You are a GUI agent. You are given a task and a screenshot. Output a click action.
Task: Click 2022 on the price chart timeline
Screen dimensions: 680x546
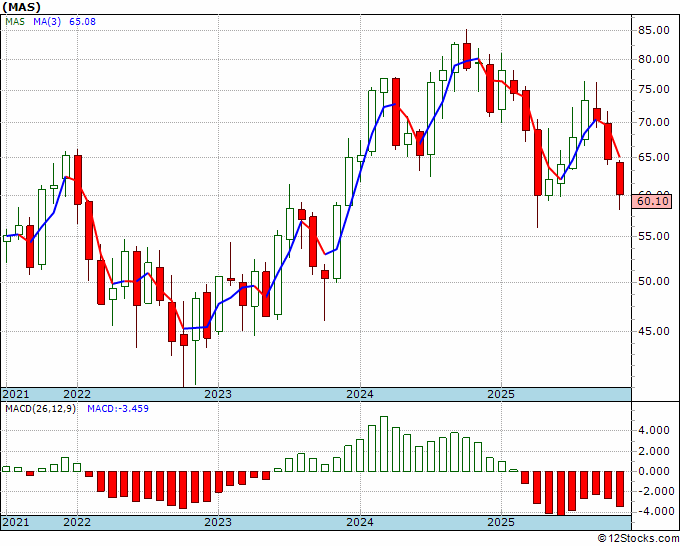tap(77, 394)
